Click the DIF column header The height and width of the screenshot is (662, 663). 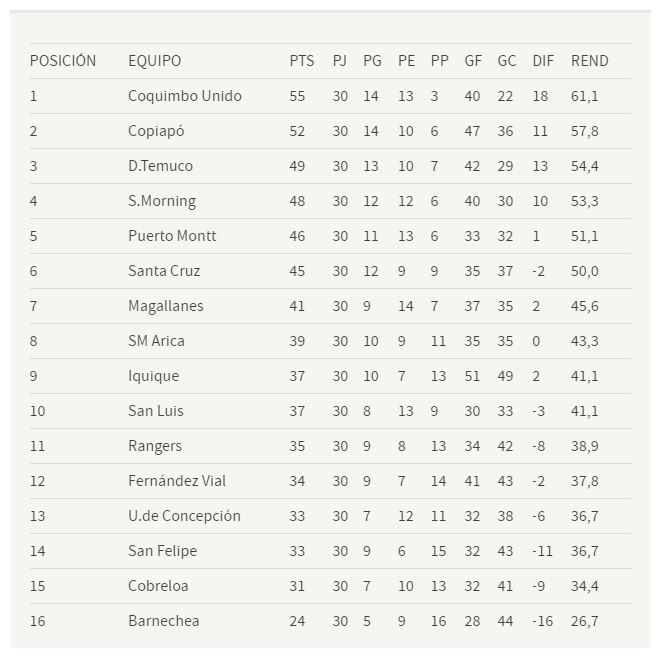click(543, 61)
